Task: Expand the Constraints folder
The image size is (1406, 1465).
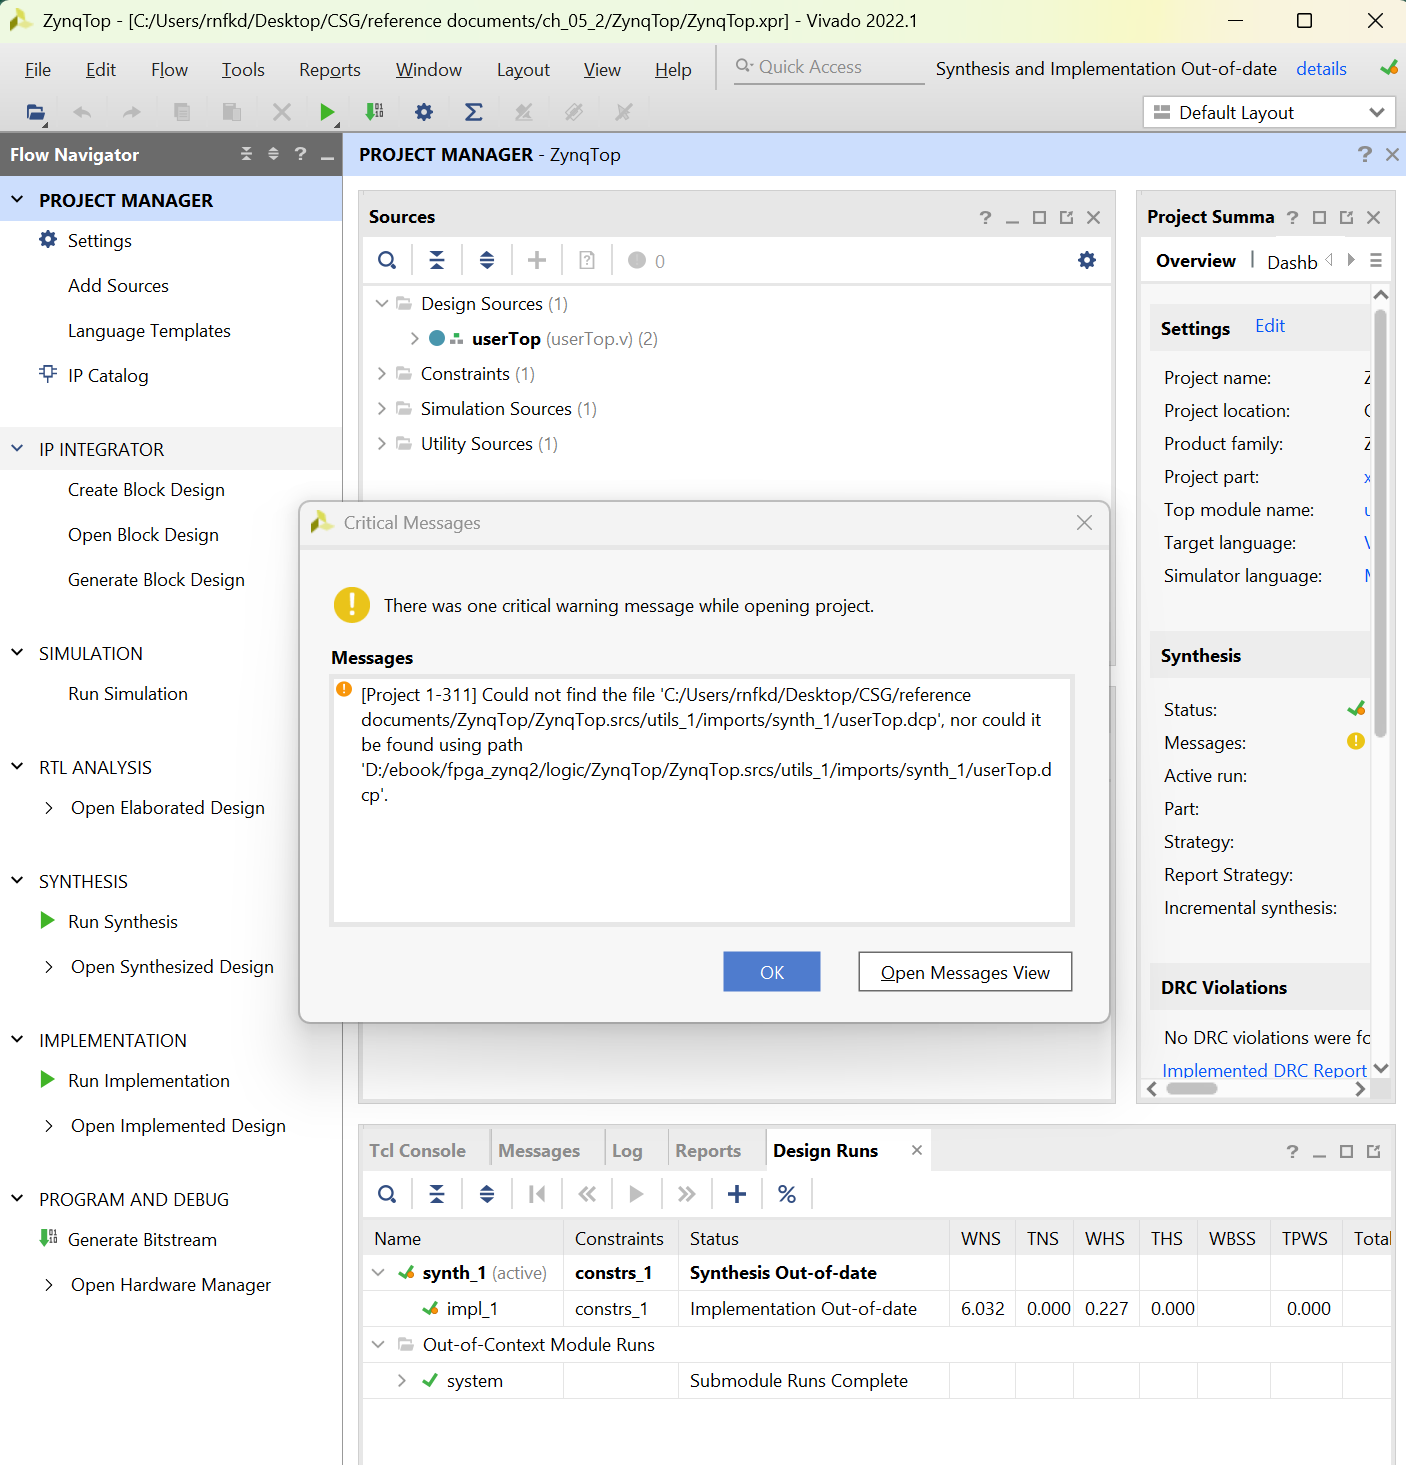Action: coord(381,374)
